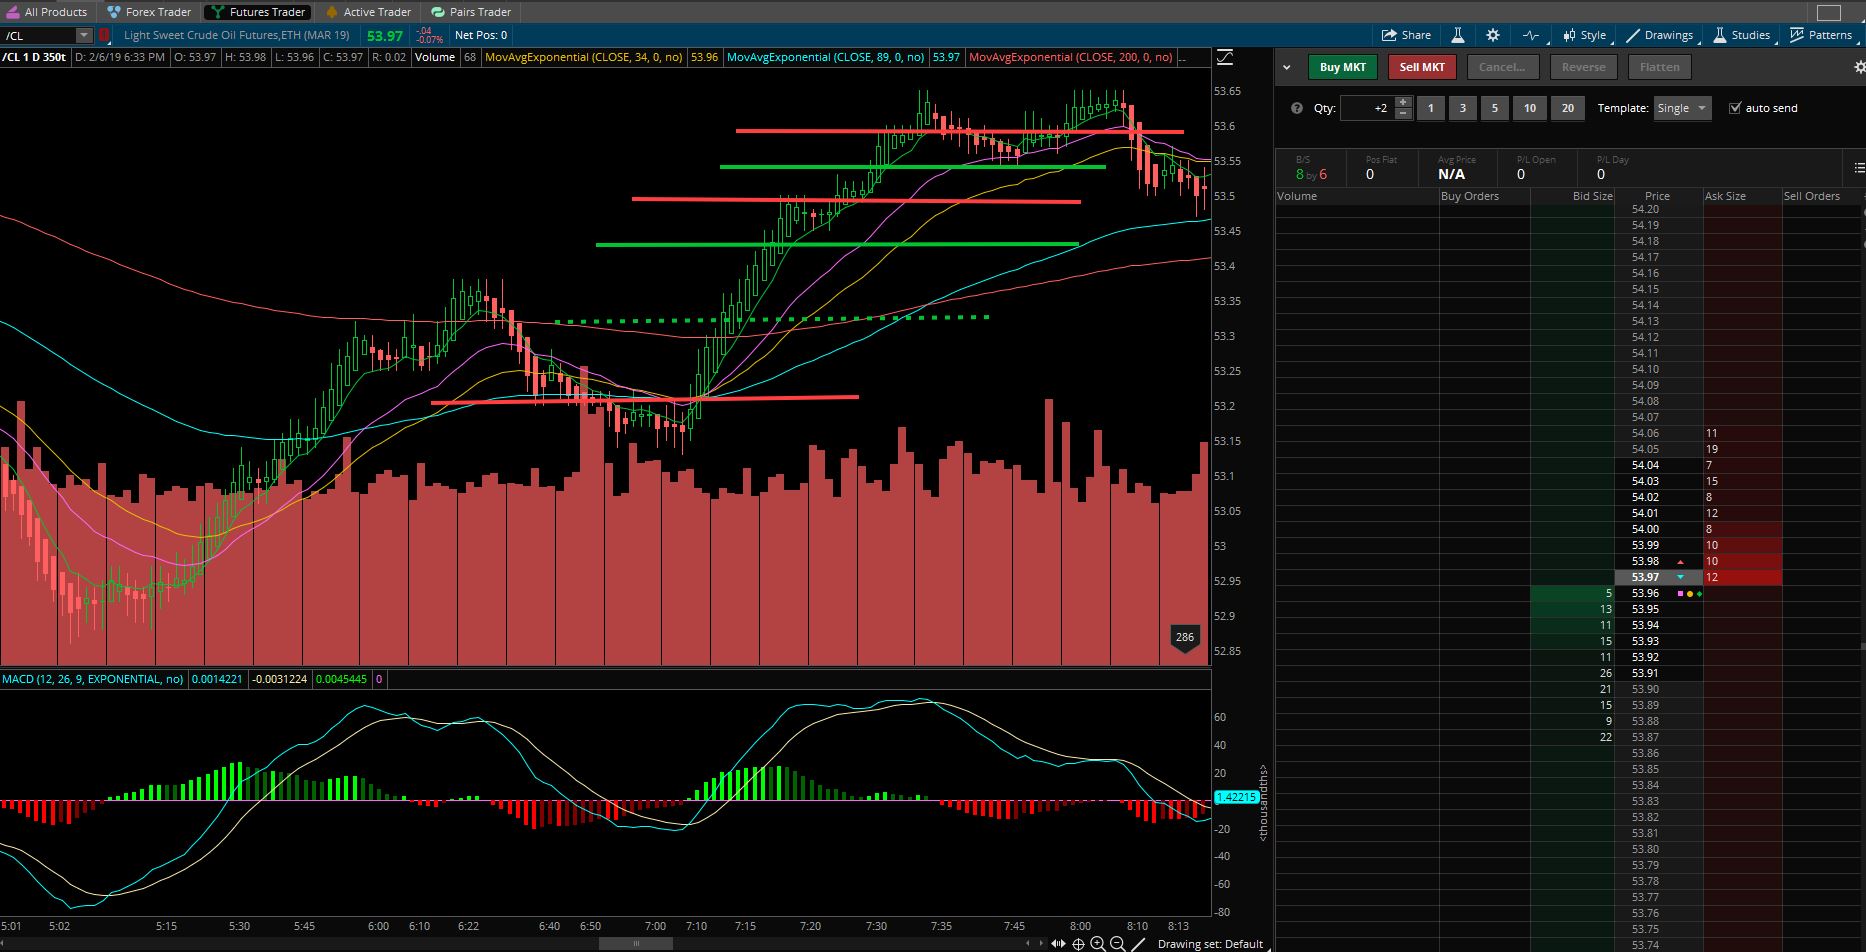
Task: Set quantity preset to 20
Action: (x=1567, y=108)
